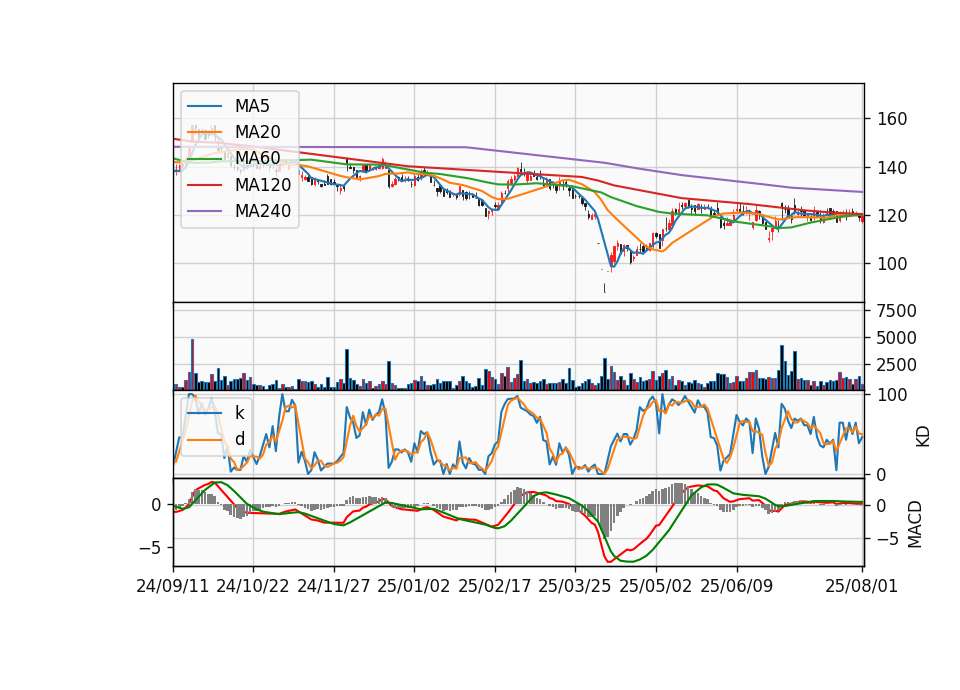Click the lowest candlestick wick below 100
960x690 pixels.
605,288
